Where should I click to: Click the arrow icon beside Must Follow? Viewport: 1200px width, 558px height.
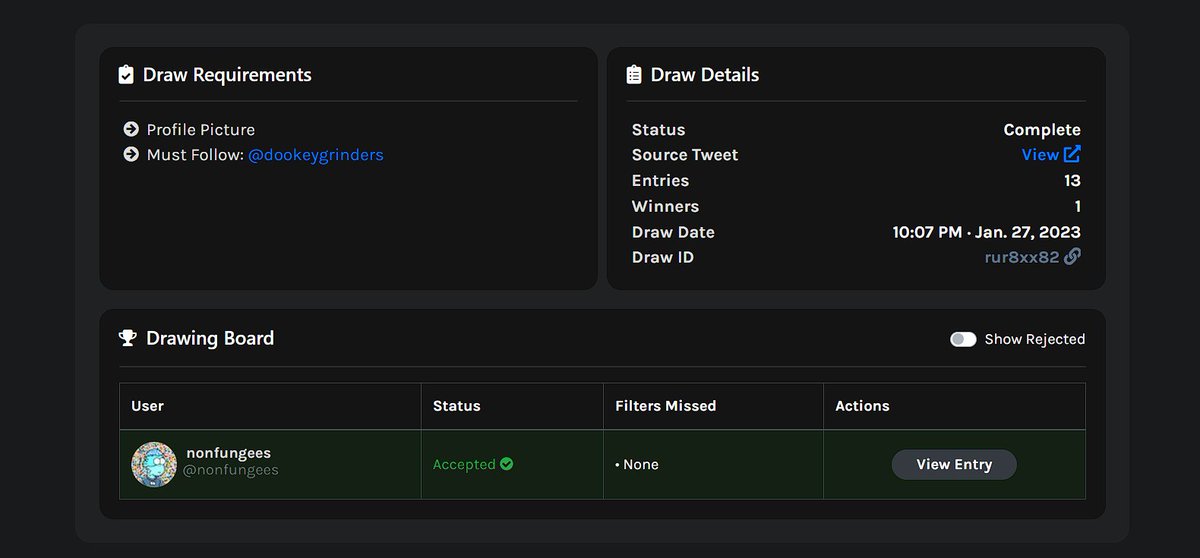pyautogui.click(x=131, y=155)
